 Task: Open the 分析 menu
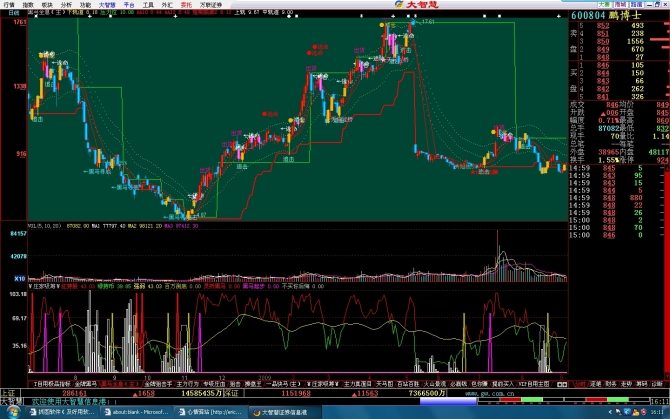[x=66, y=4]
